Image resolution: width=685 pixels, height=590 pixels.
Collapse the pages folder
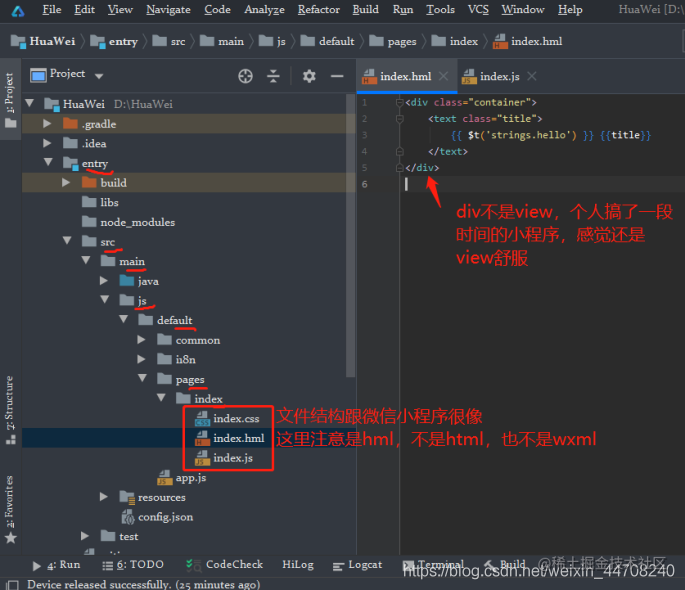(x=142, y=378)
